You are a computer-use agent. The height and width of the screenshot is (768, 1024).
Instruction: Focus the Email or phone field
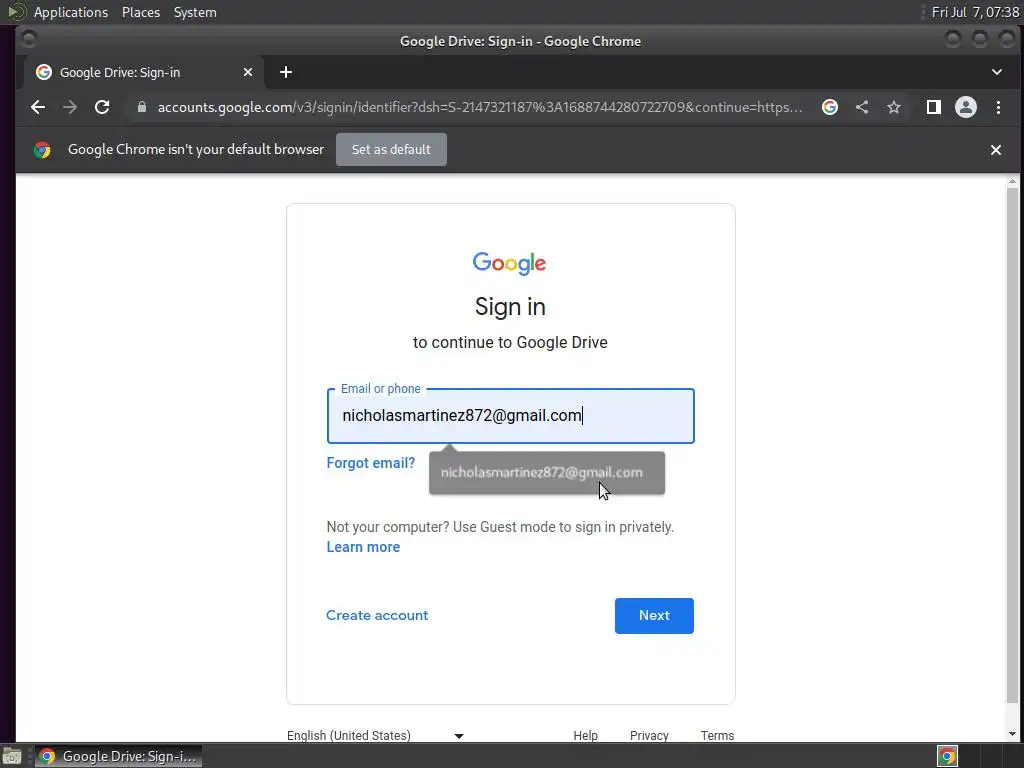click(511, 416)
